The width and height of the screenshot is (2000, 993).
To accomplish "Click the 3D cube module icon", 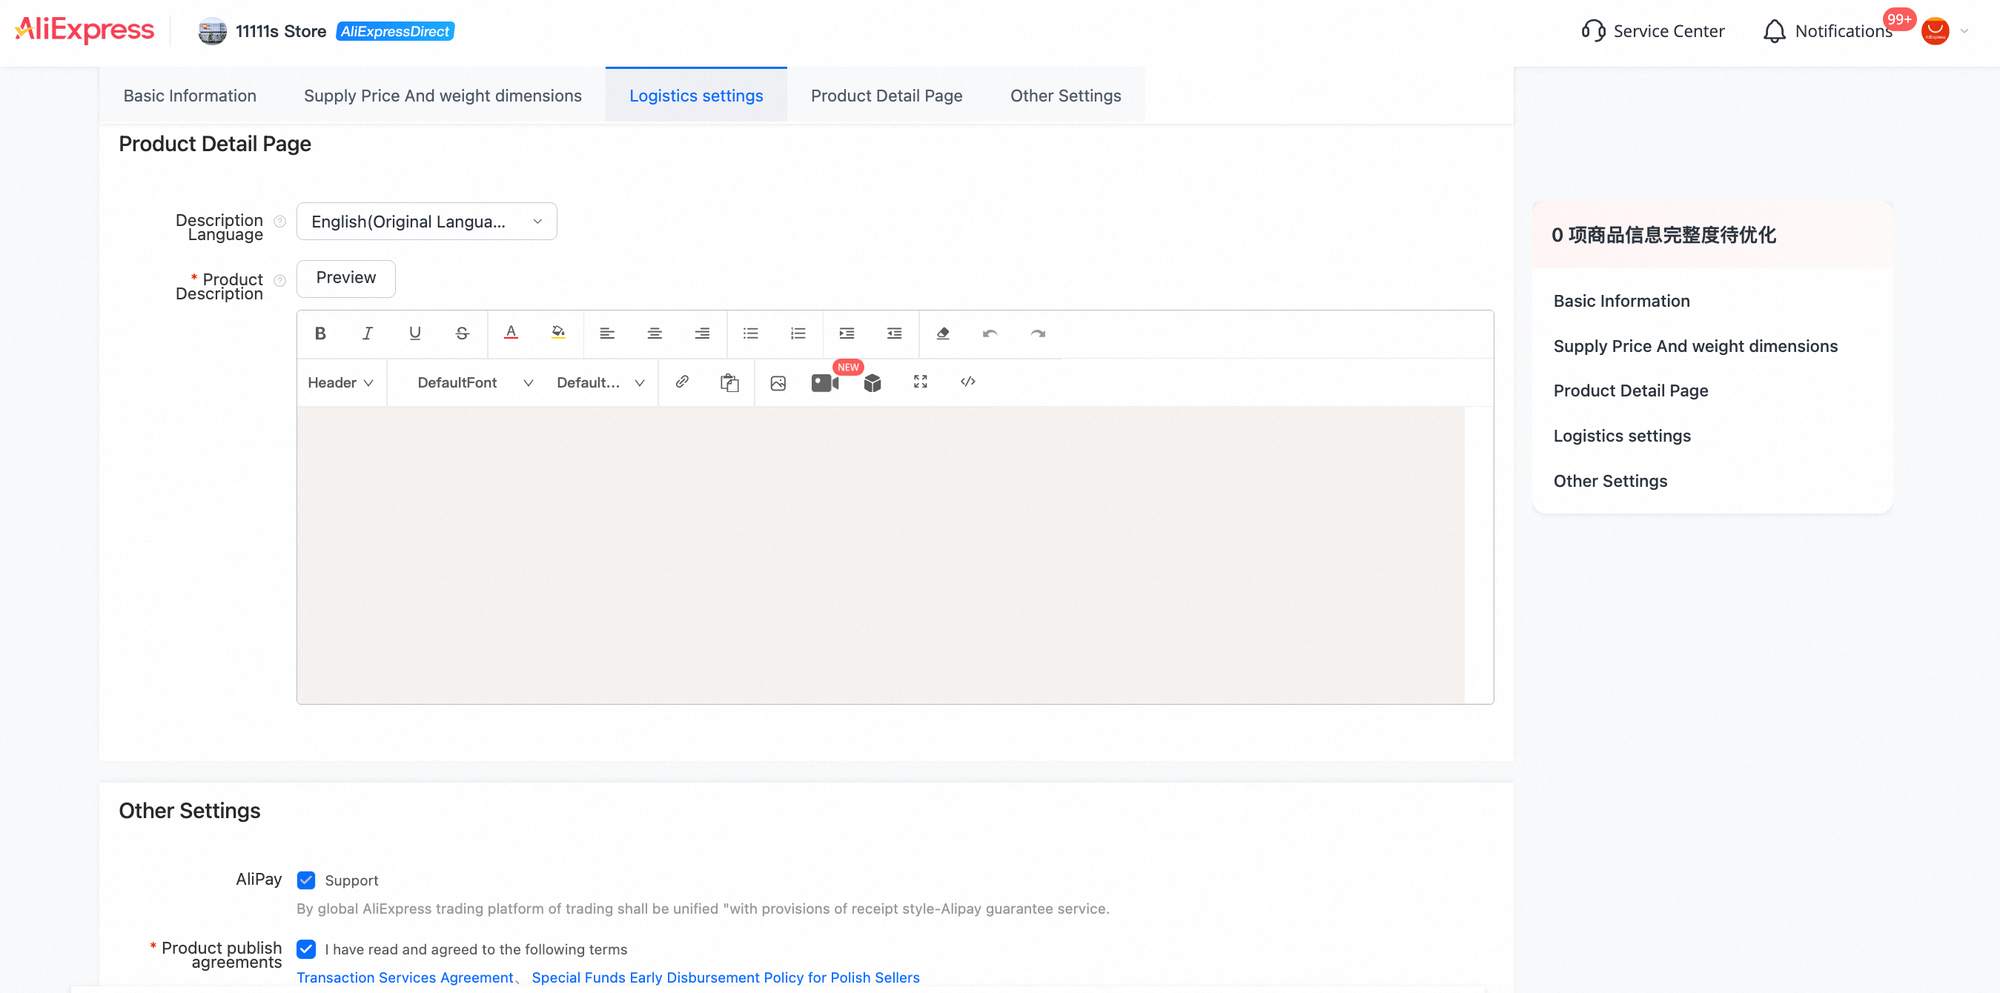I will coord(873,383).
